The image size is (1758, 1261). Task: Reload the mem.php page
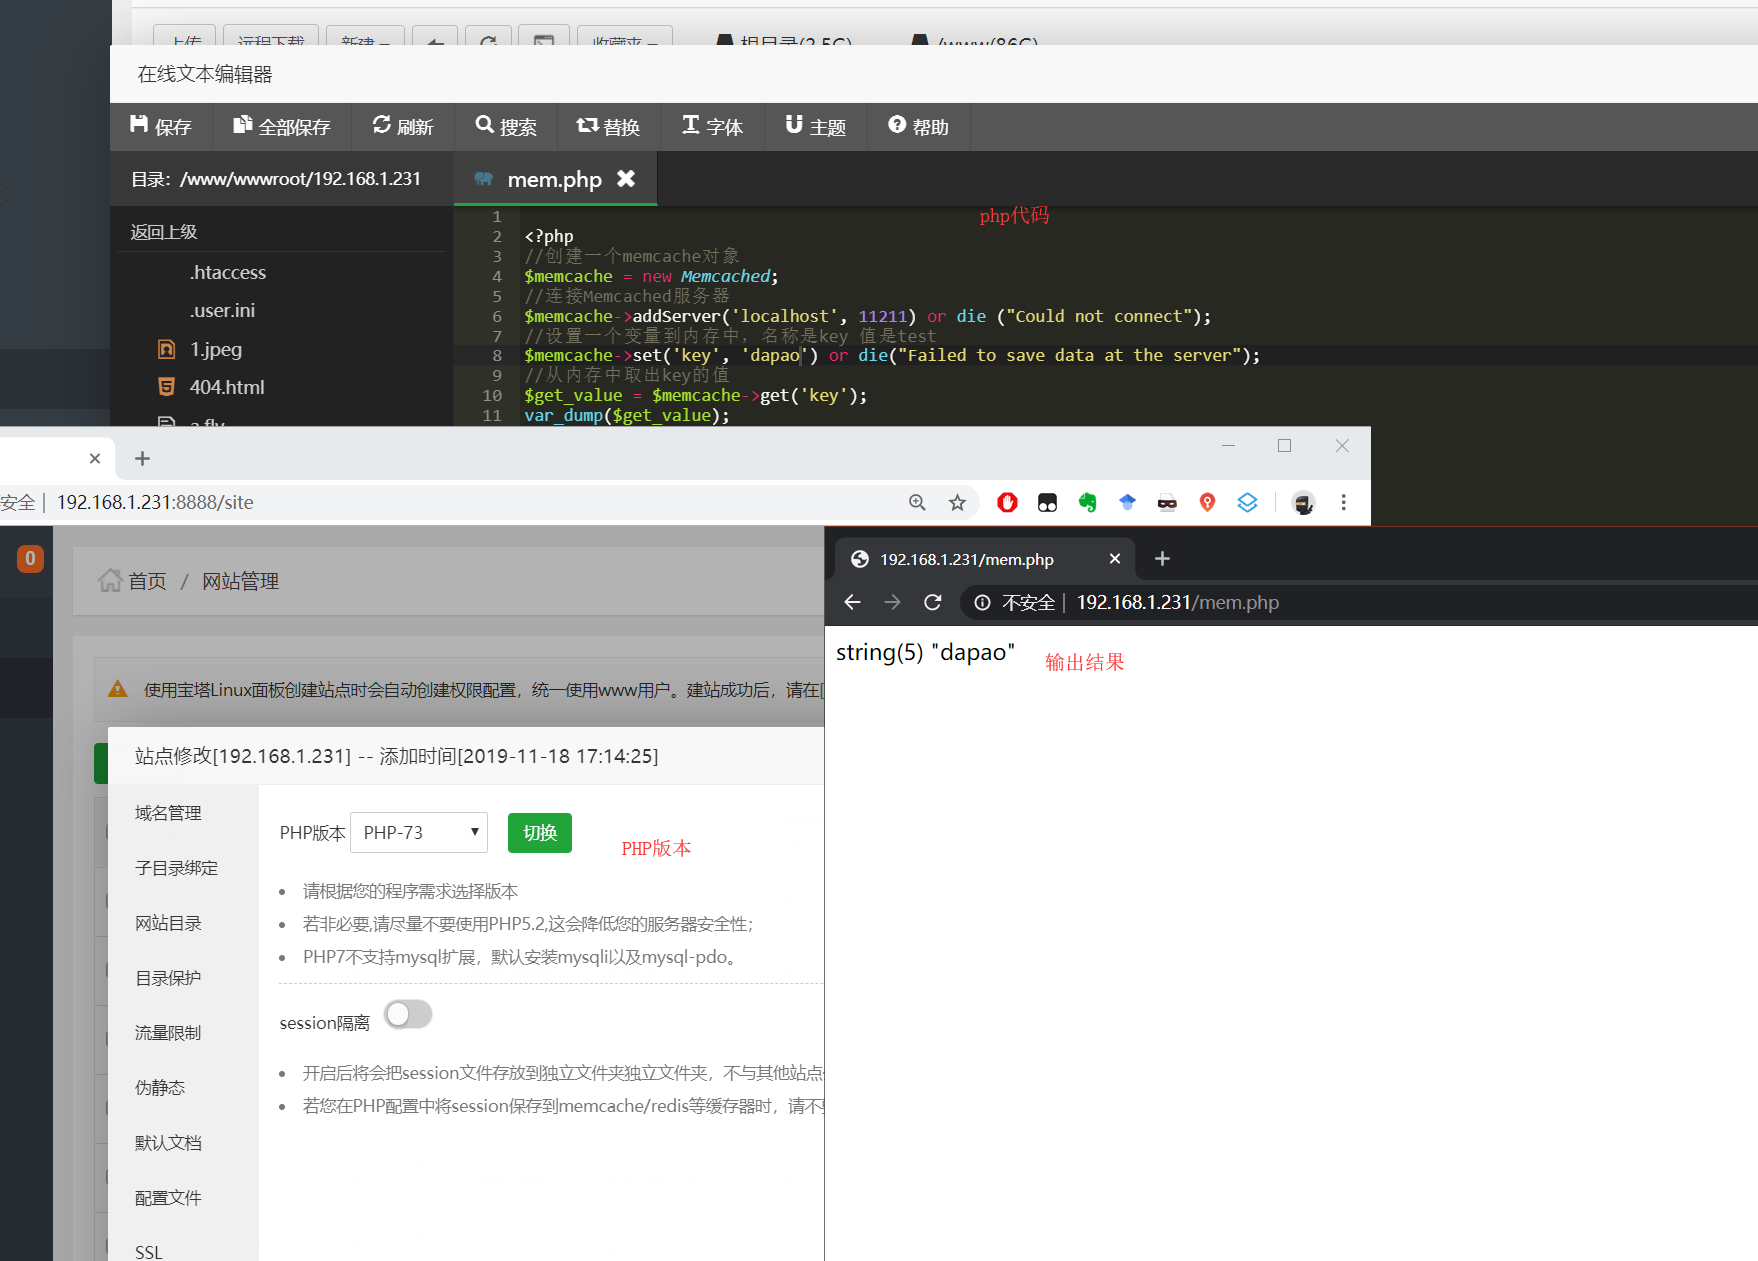pos(932,602)
